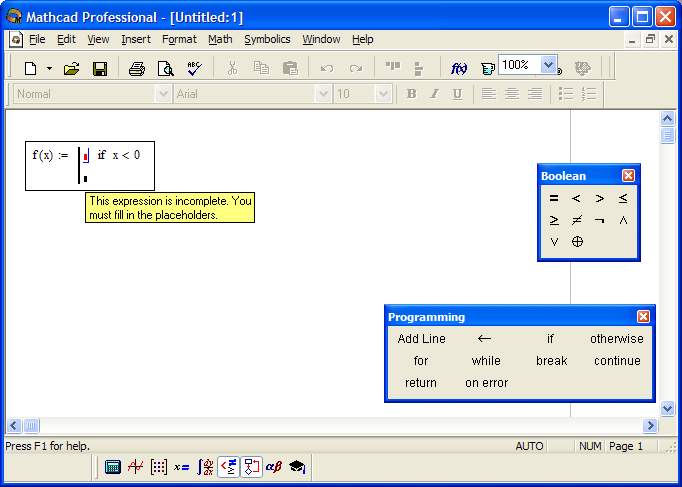
Task: Insert 'while' loop from Programming palette
Action: [486, 361]
